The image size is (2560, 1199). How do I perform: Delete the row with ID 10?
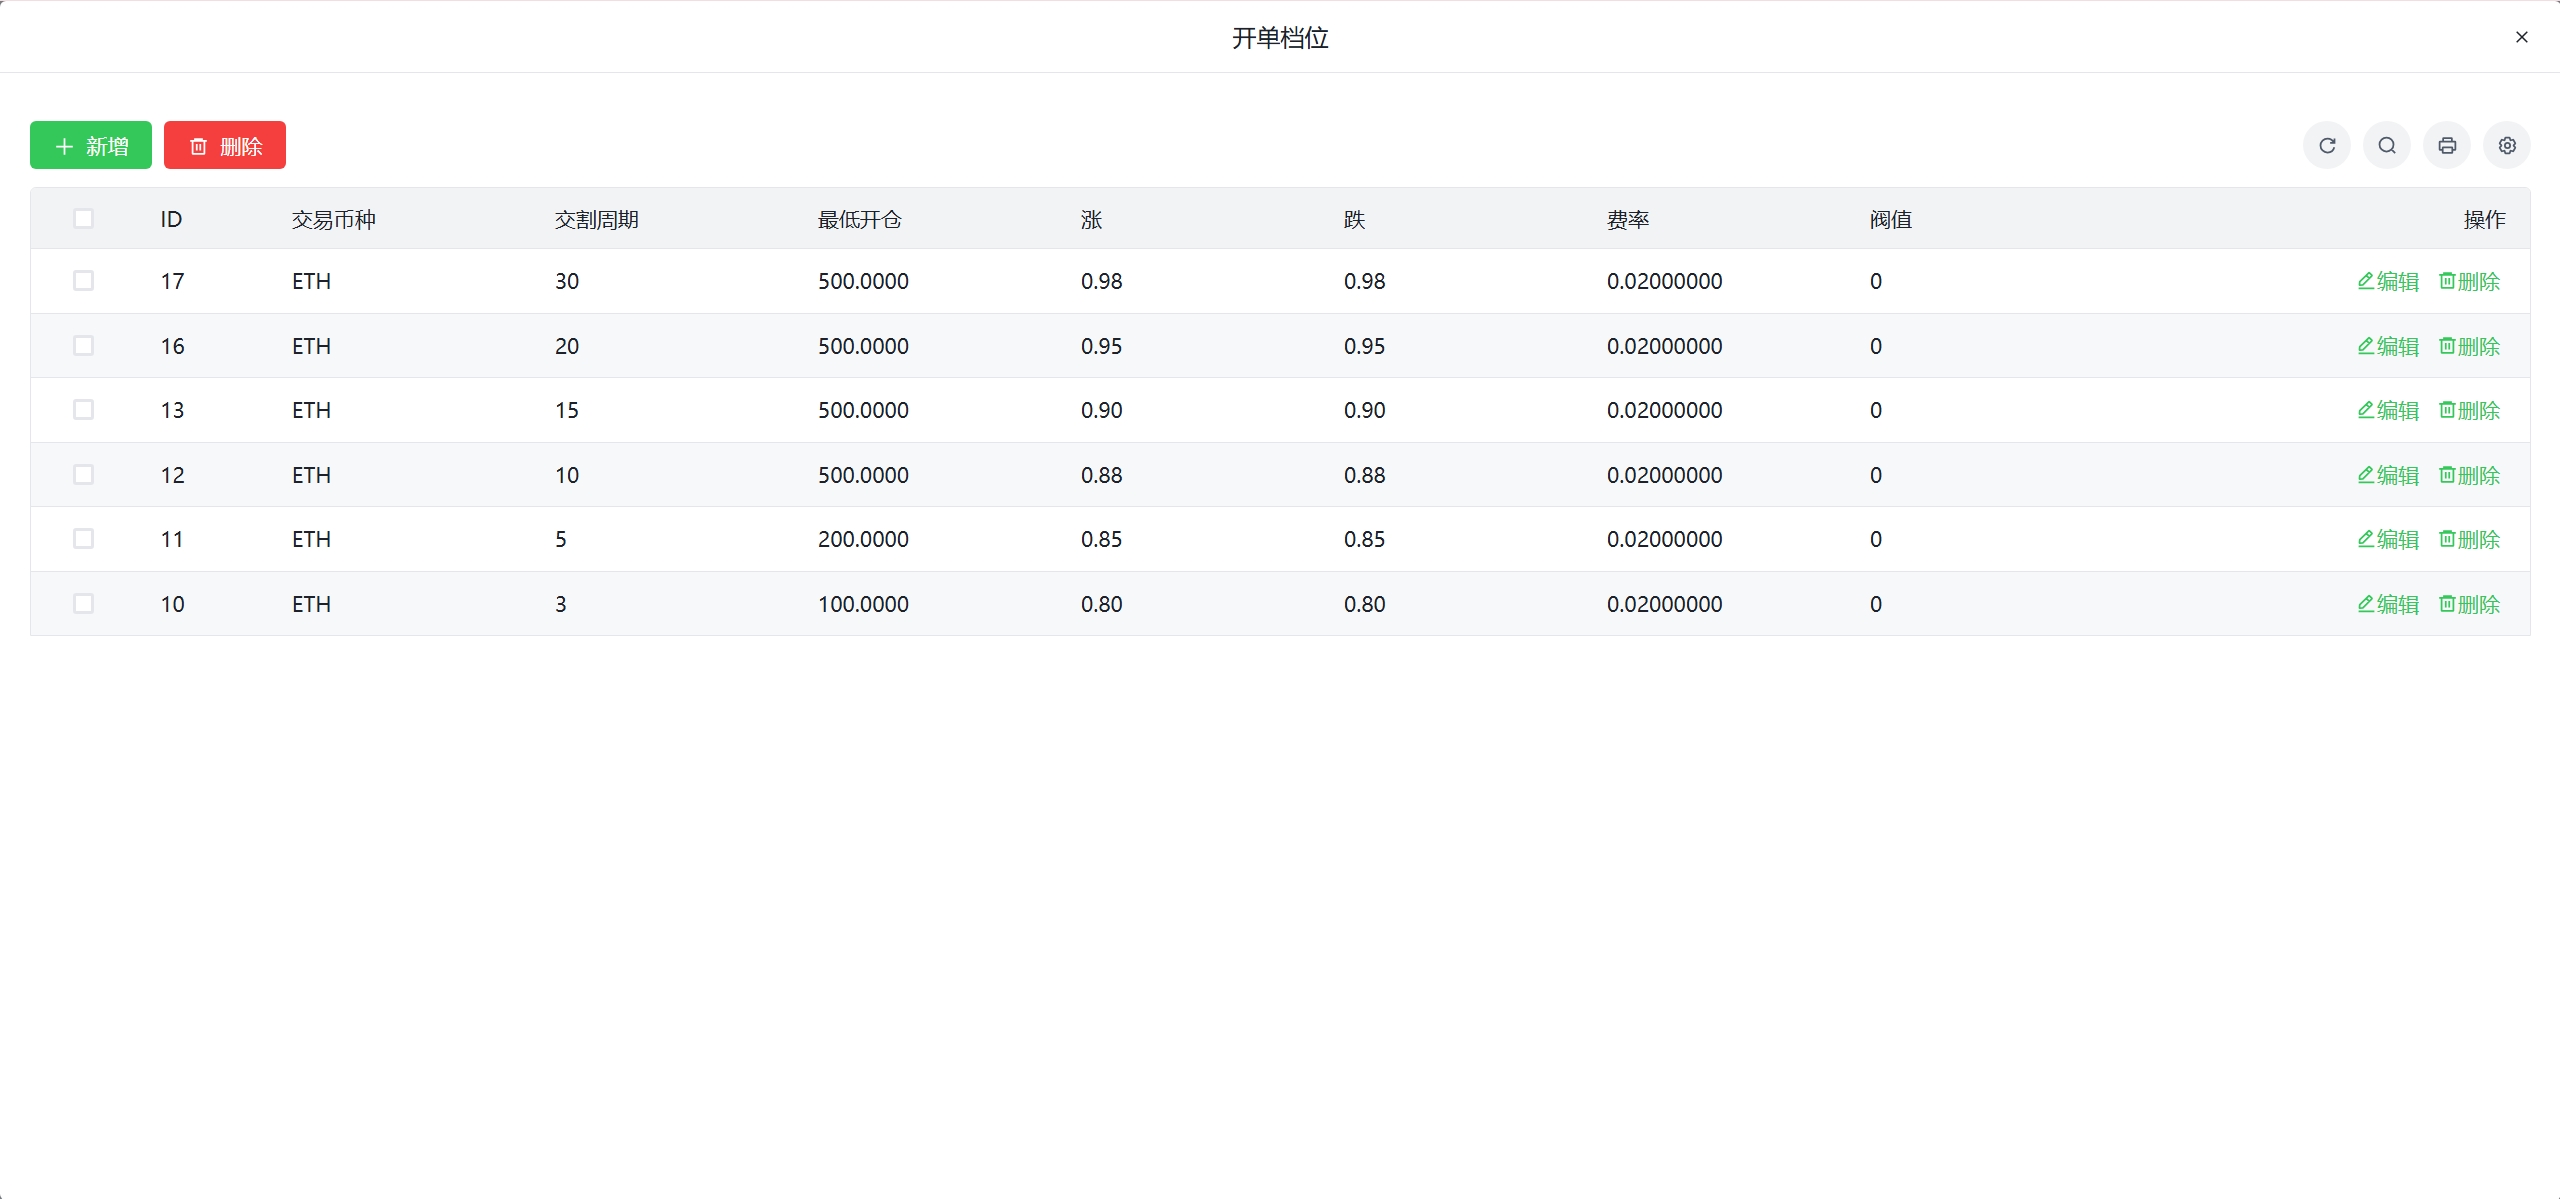click(x=2469, y=604)
